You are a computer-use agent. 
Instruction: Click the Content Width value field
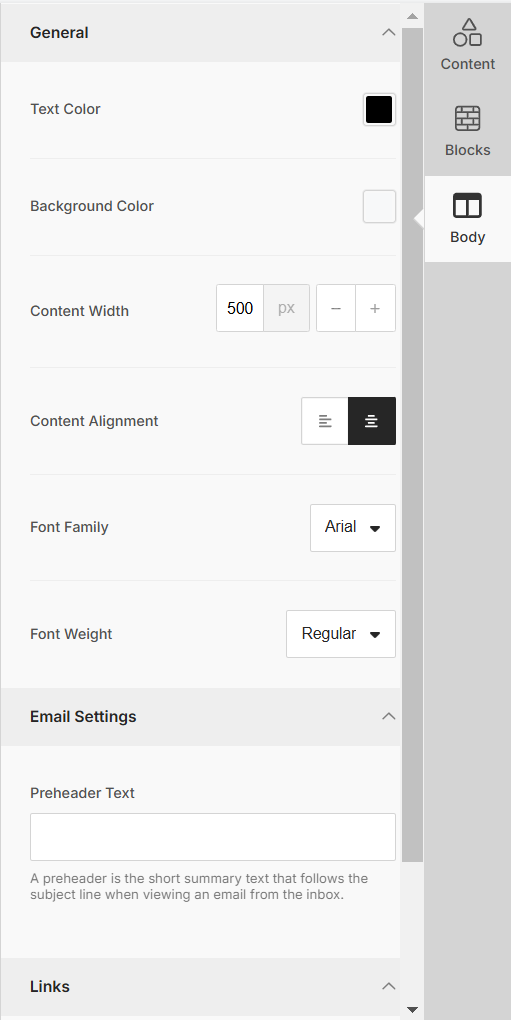coord(240,308)
